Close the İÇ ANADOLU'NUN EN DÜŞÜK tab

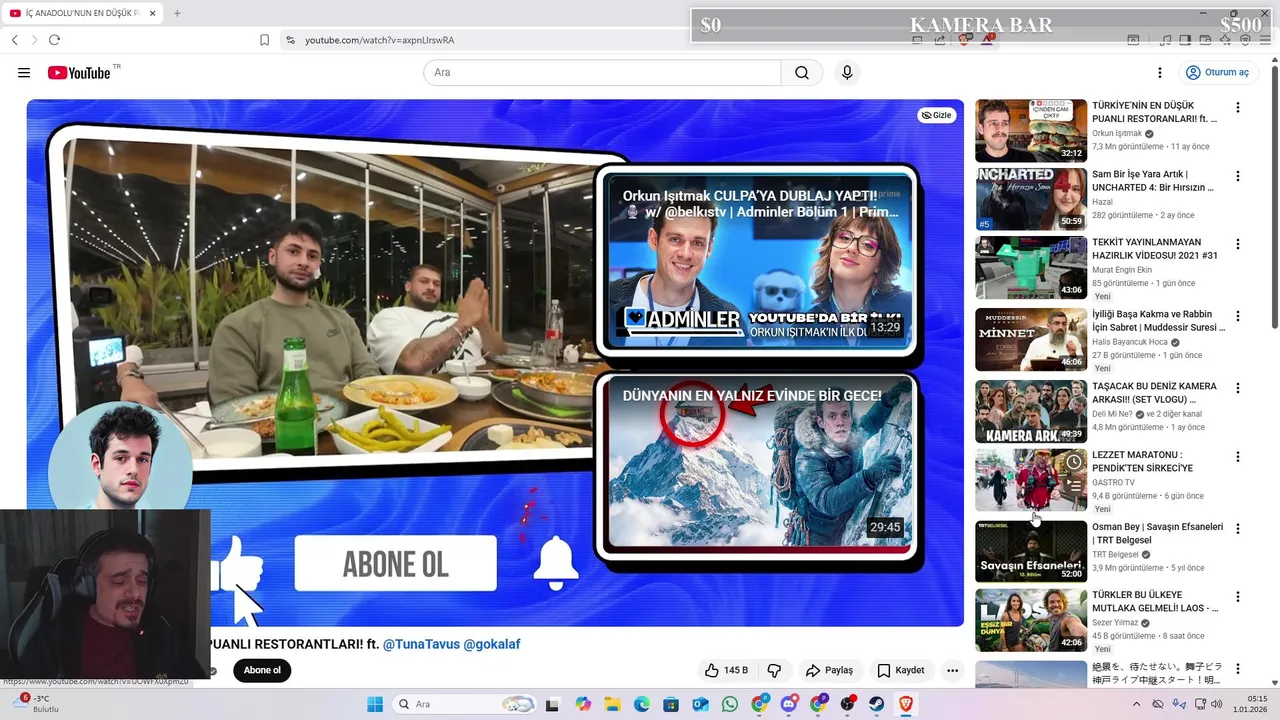click(x=154, y=13)
